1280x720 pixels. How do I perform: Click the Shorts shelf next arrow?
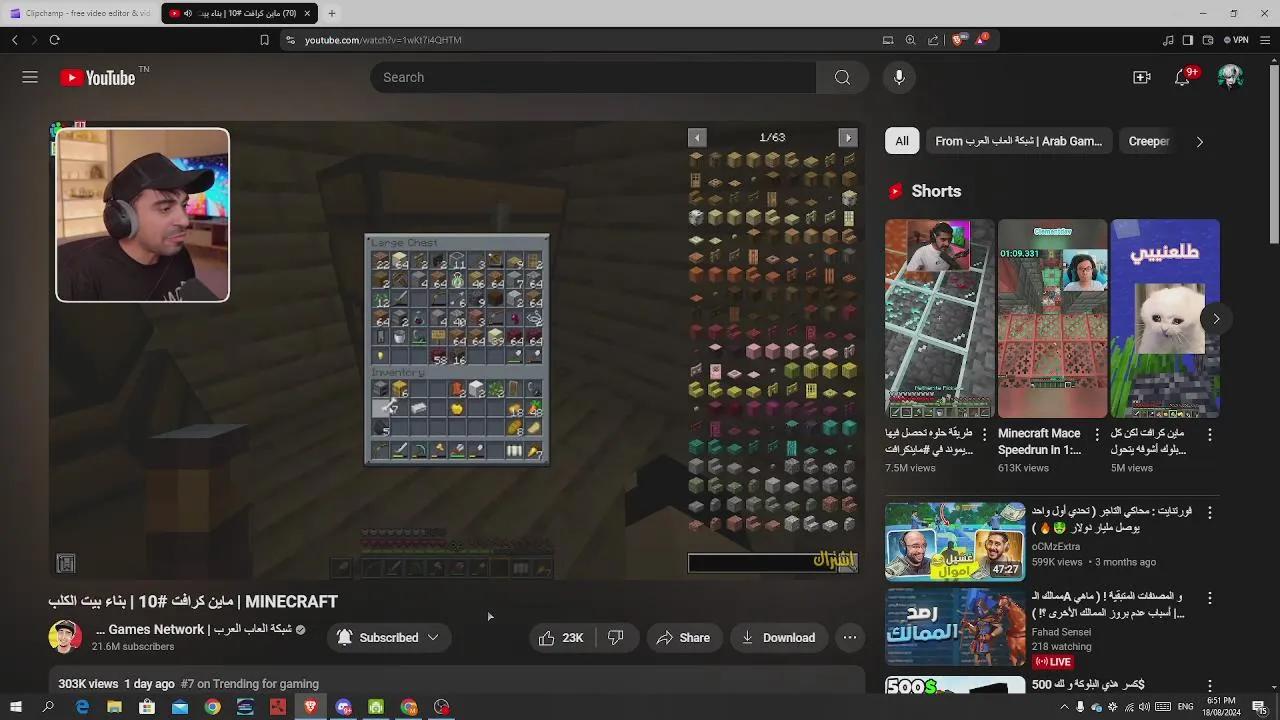(1216, 318)
